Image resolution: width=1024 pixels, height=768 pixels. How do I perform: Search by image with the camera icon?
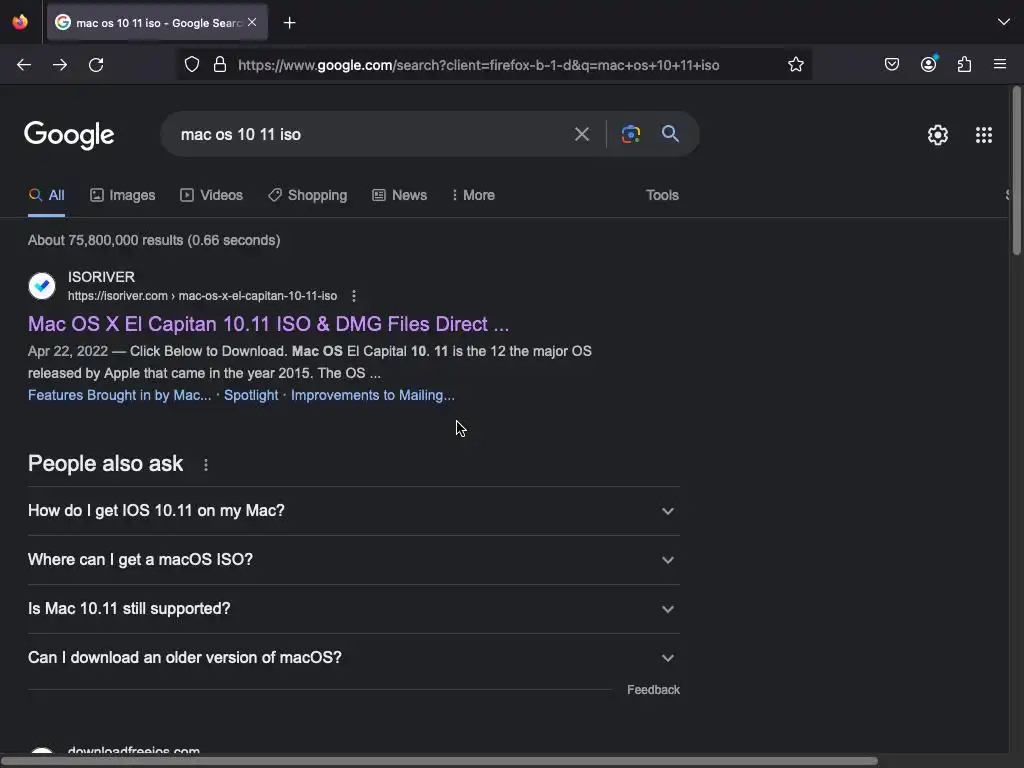[x=631, y=135]
